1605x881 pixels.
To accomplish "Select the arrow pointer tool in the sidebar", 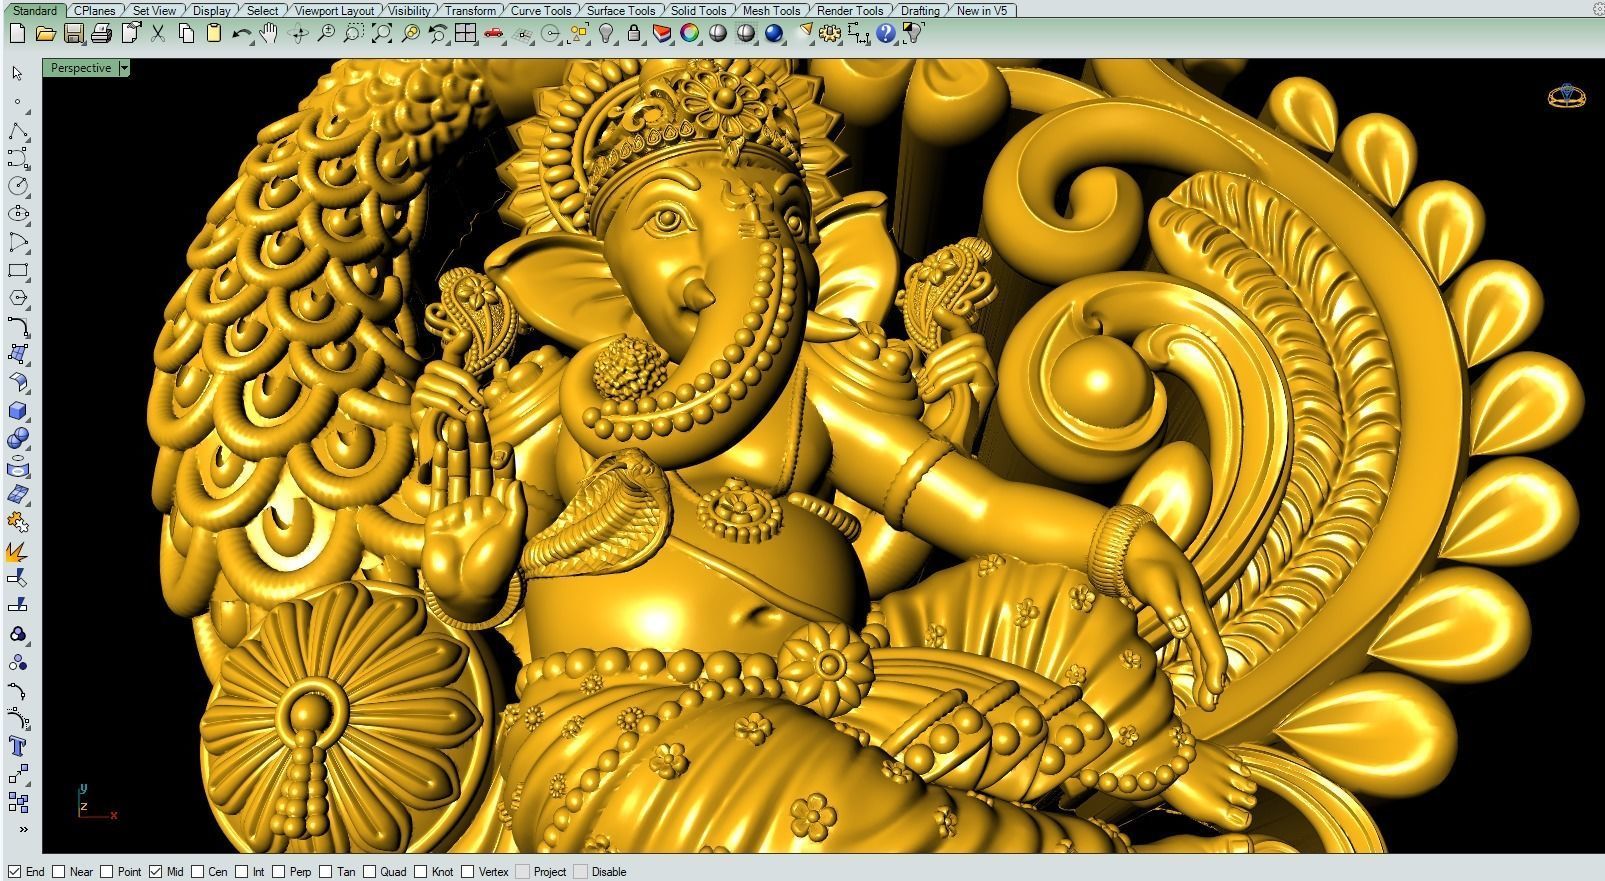I will (x=17, y=73).
